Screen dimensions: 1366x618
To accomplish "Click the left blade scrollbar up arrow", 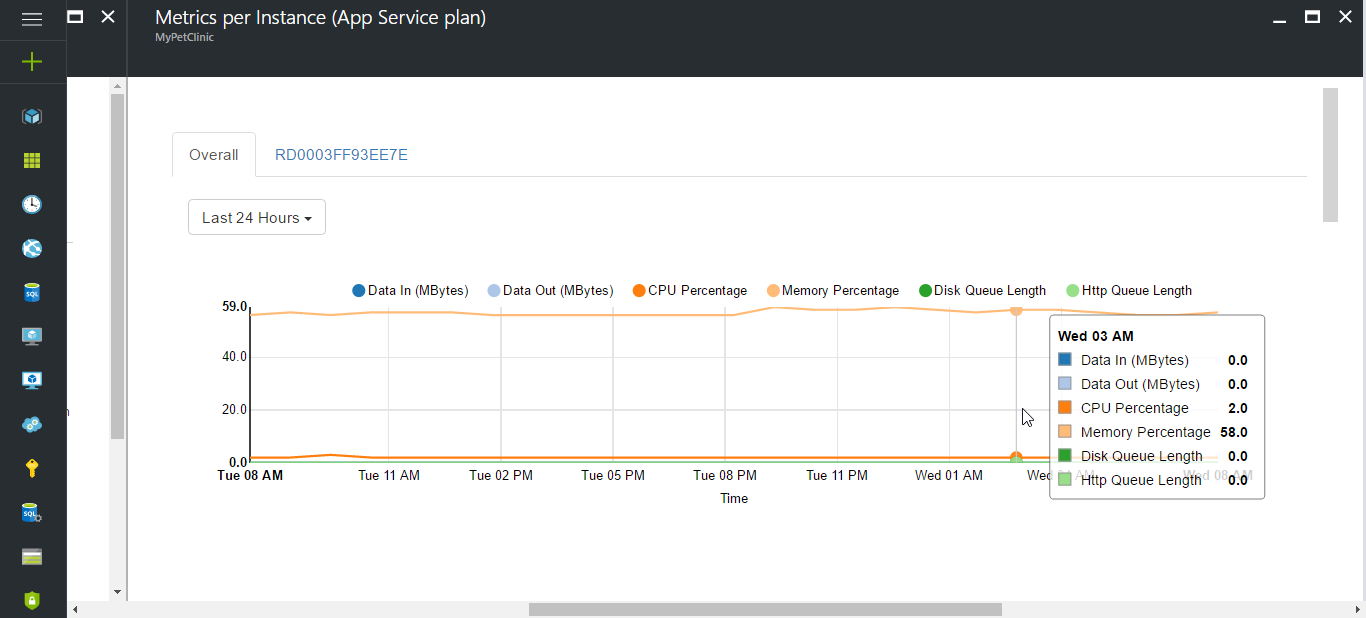I will [117, 86].
